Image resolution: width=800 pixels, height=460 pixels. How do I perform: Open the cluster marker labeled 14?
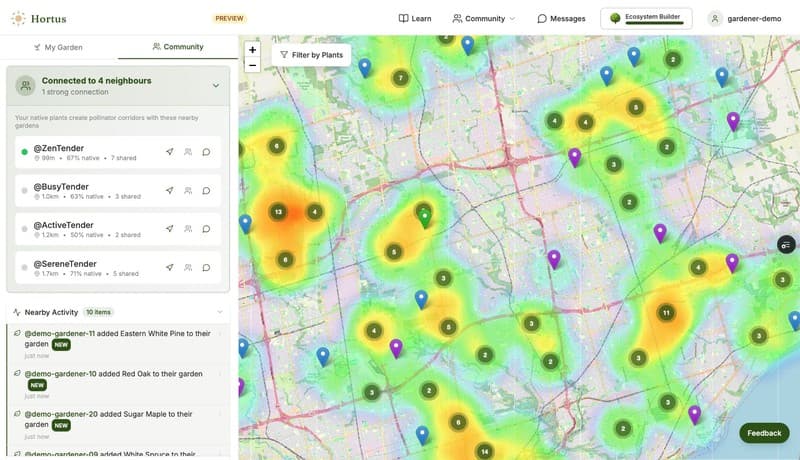(x=484, y=451)
